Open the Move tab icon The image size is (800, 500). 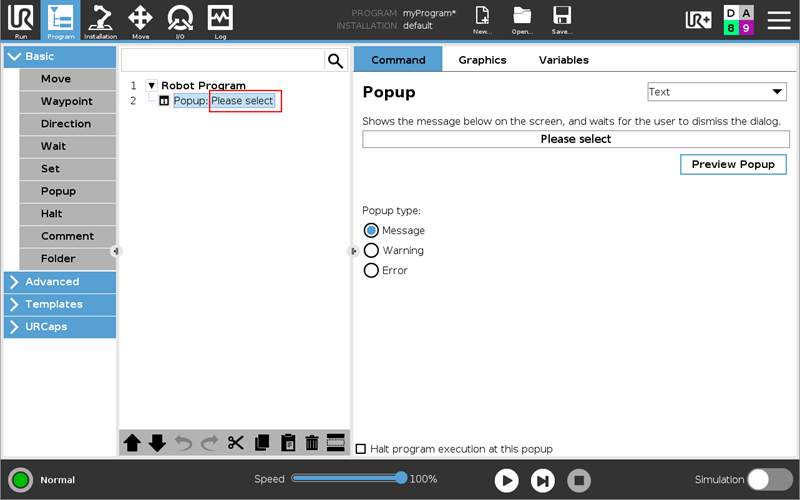pyautogui.click(x=140, y=20)
